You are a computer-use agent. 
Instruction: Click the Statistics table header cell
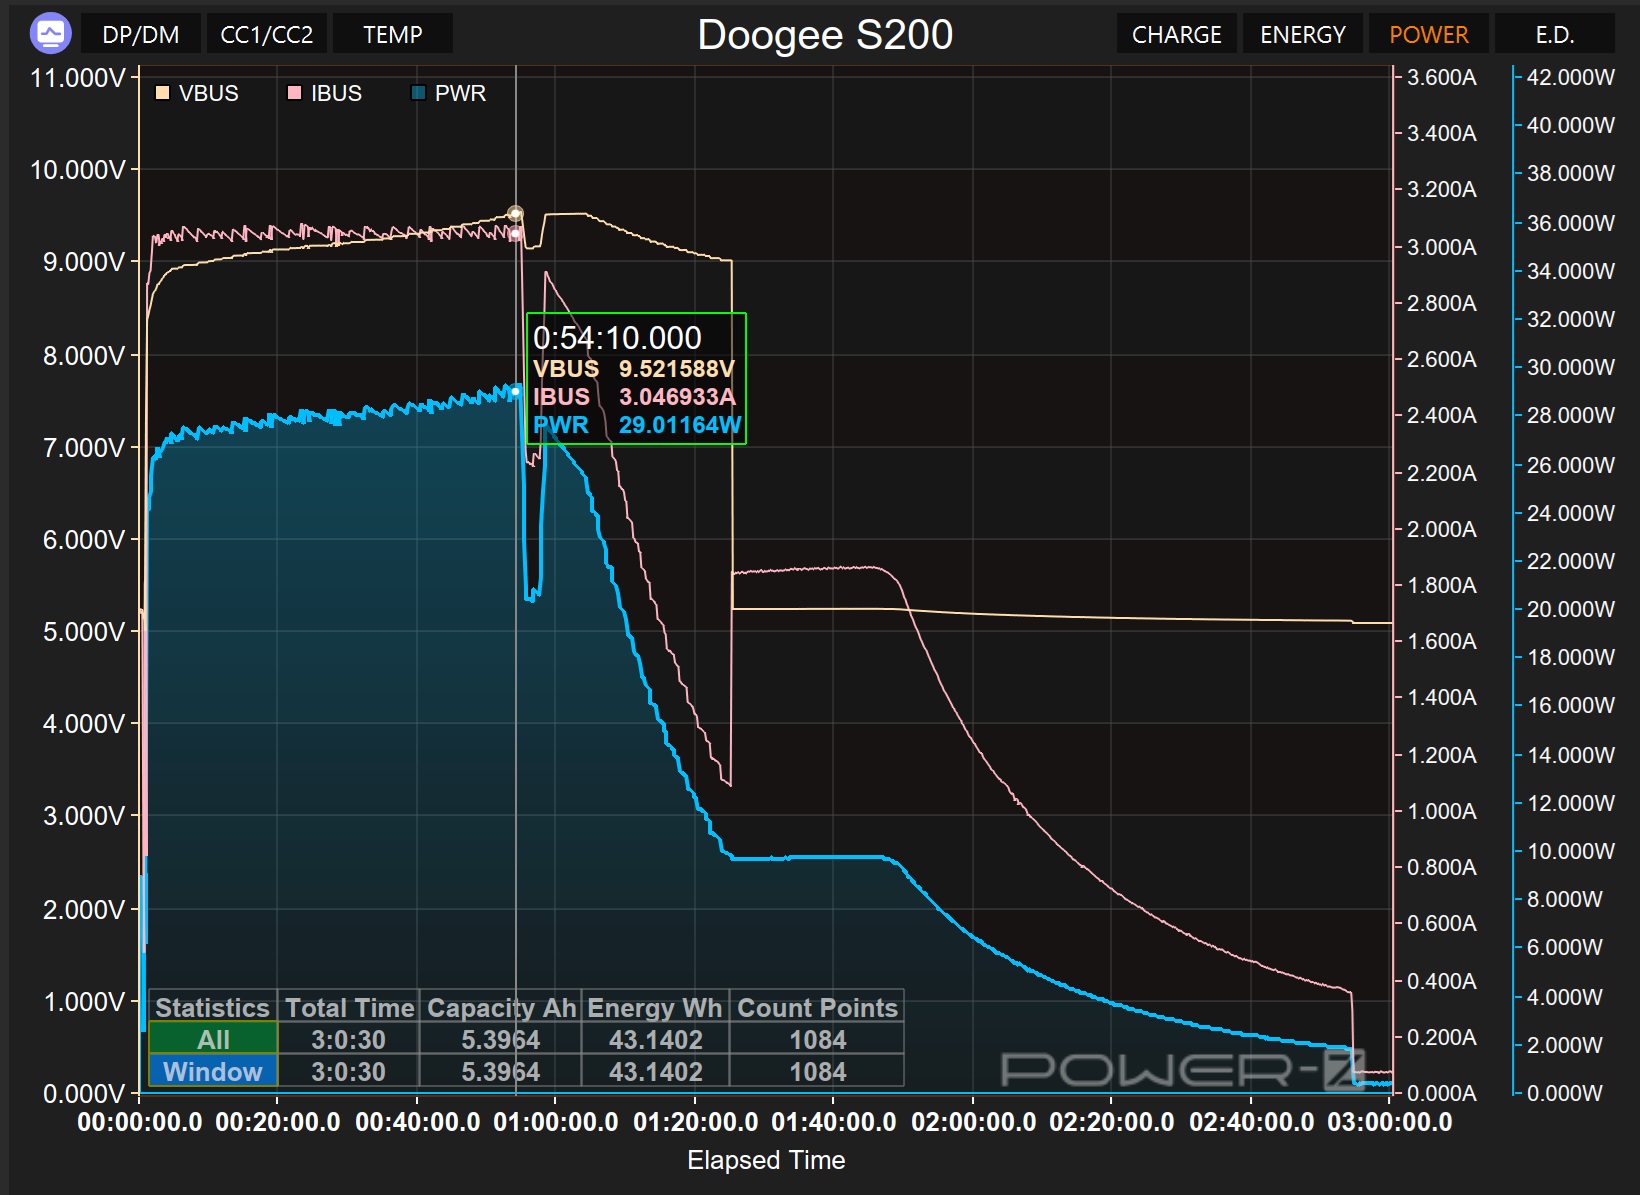(212, 1008)
